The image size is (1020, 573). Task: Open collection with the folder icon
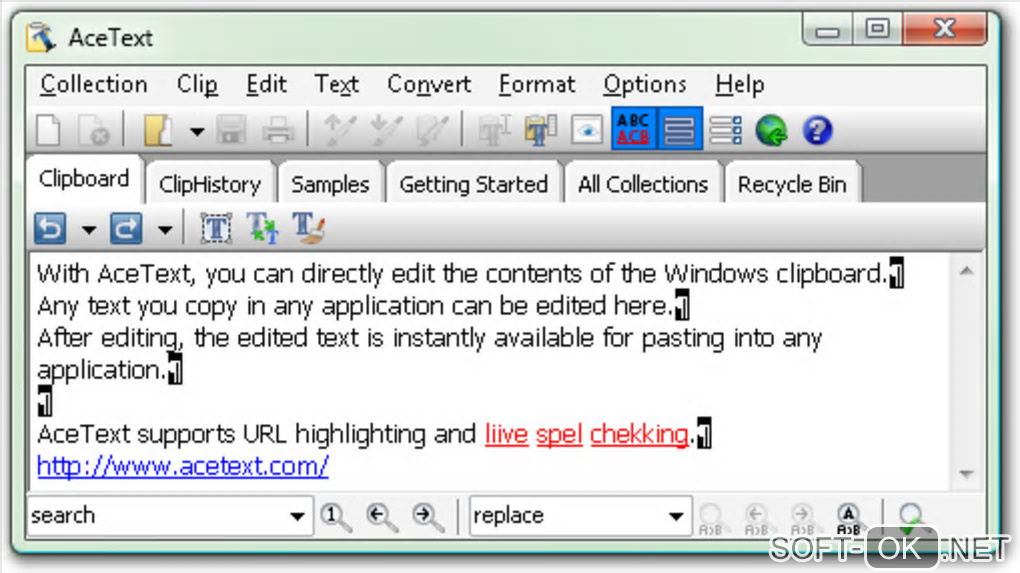click(157, 130)
